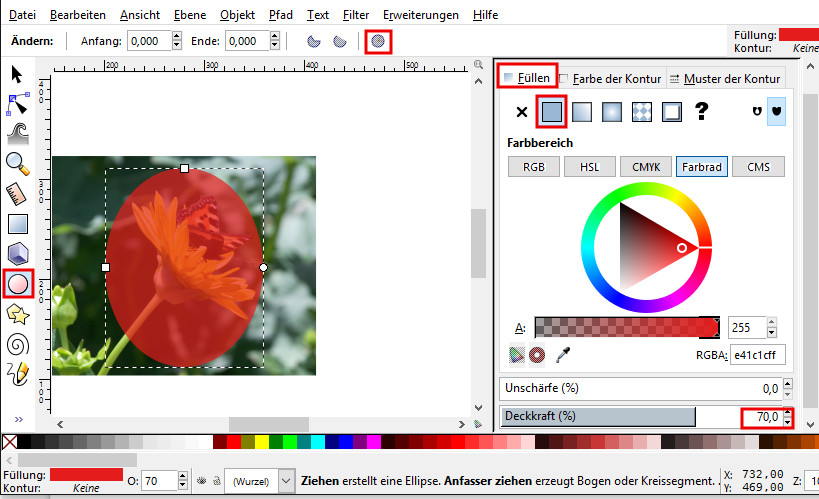819x499 pixels.
Task: Open the Bearbeiten menu
Action: click(x=78, y=15)
